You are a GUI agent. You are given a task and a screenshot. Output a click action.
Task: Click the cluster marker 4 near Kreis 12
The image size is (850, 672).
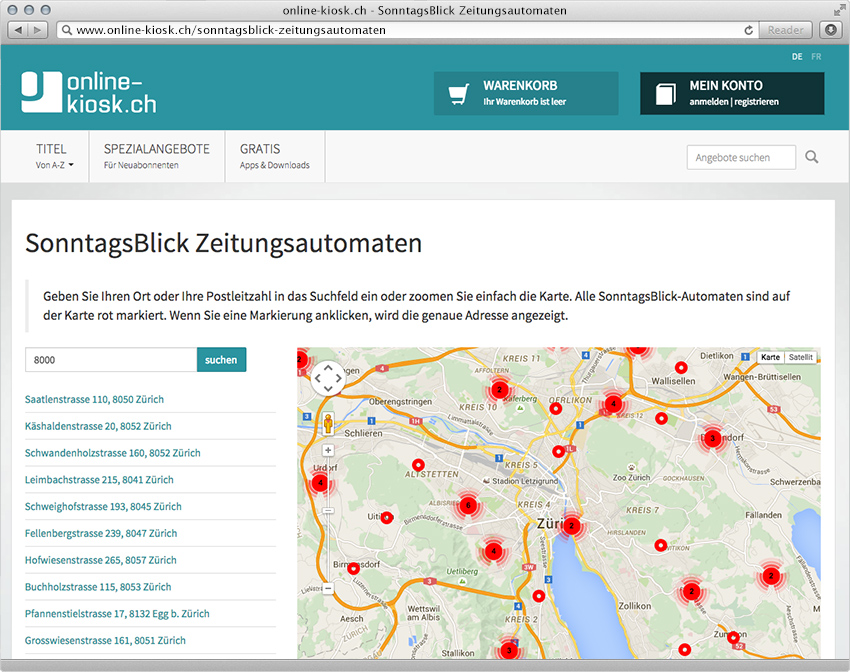[x=614, y=404]
